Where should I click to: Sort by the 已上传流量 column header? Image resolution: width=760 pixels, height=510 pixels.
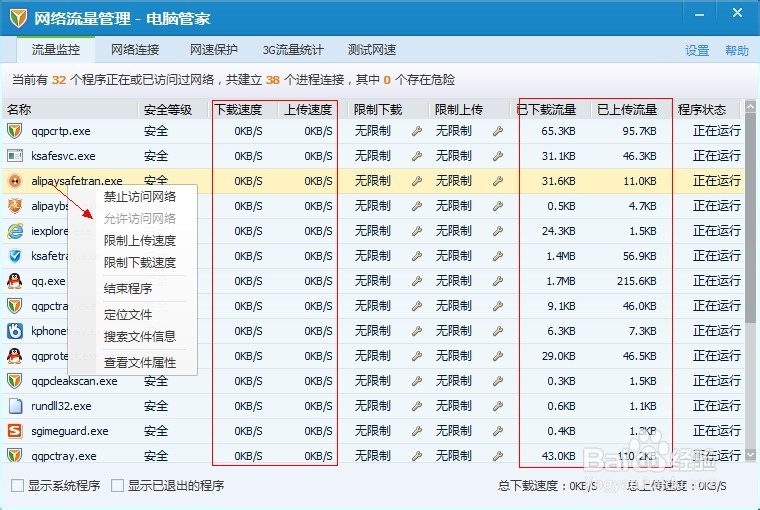tap(631, 110)
